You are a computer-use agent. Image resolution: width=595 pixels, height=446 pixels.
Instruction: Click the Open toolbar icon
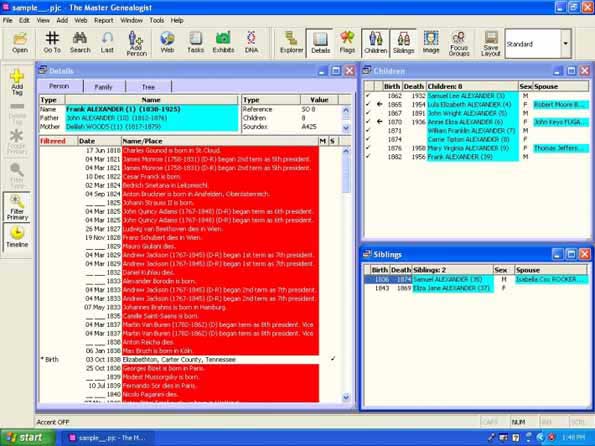point(20,43)
